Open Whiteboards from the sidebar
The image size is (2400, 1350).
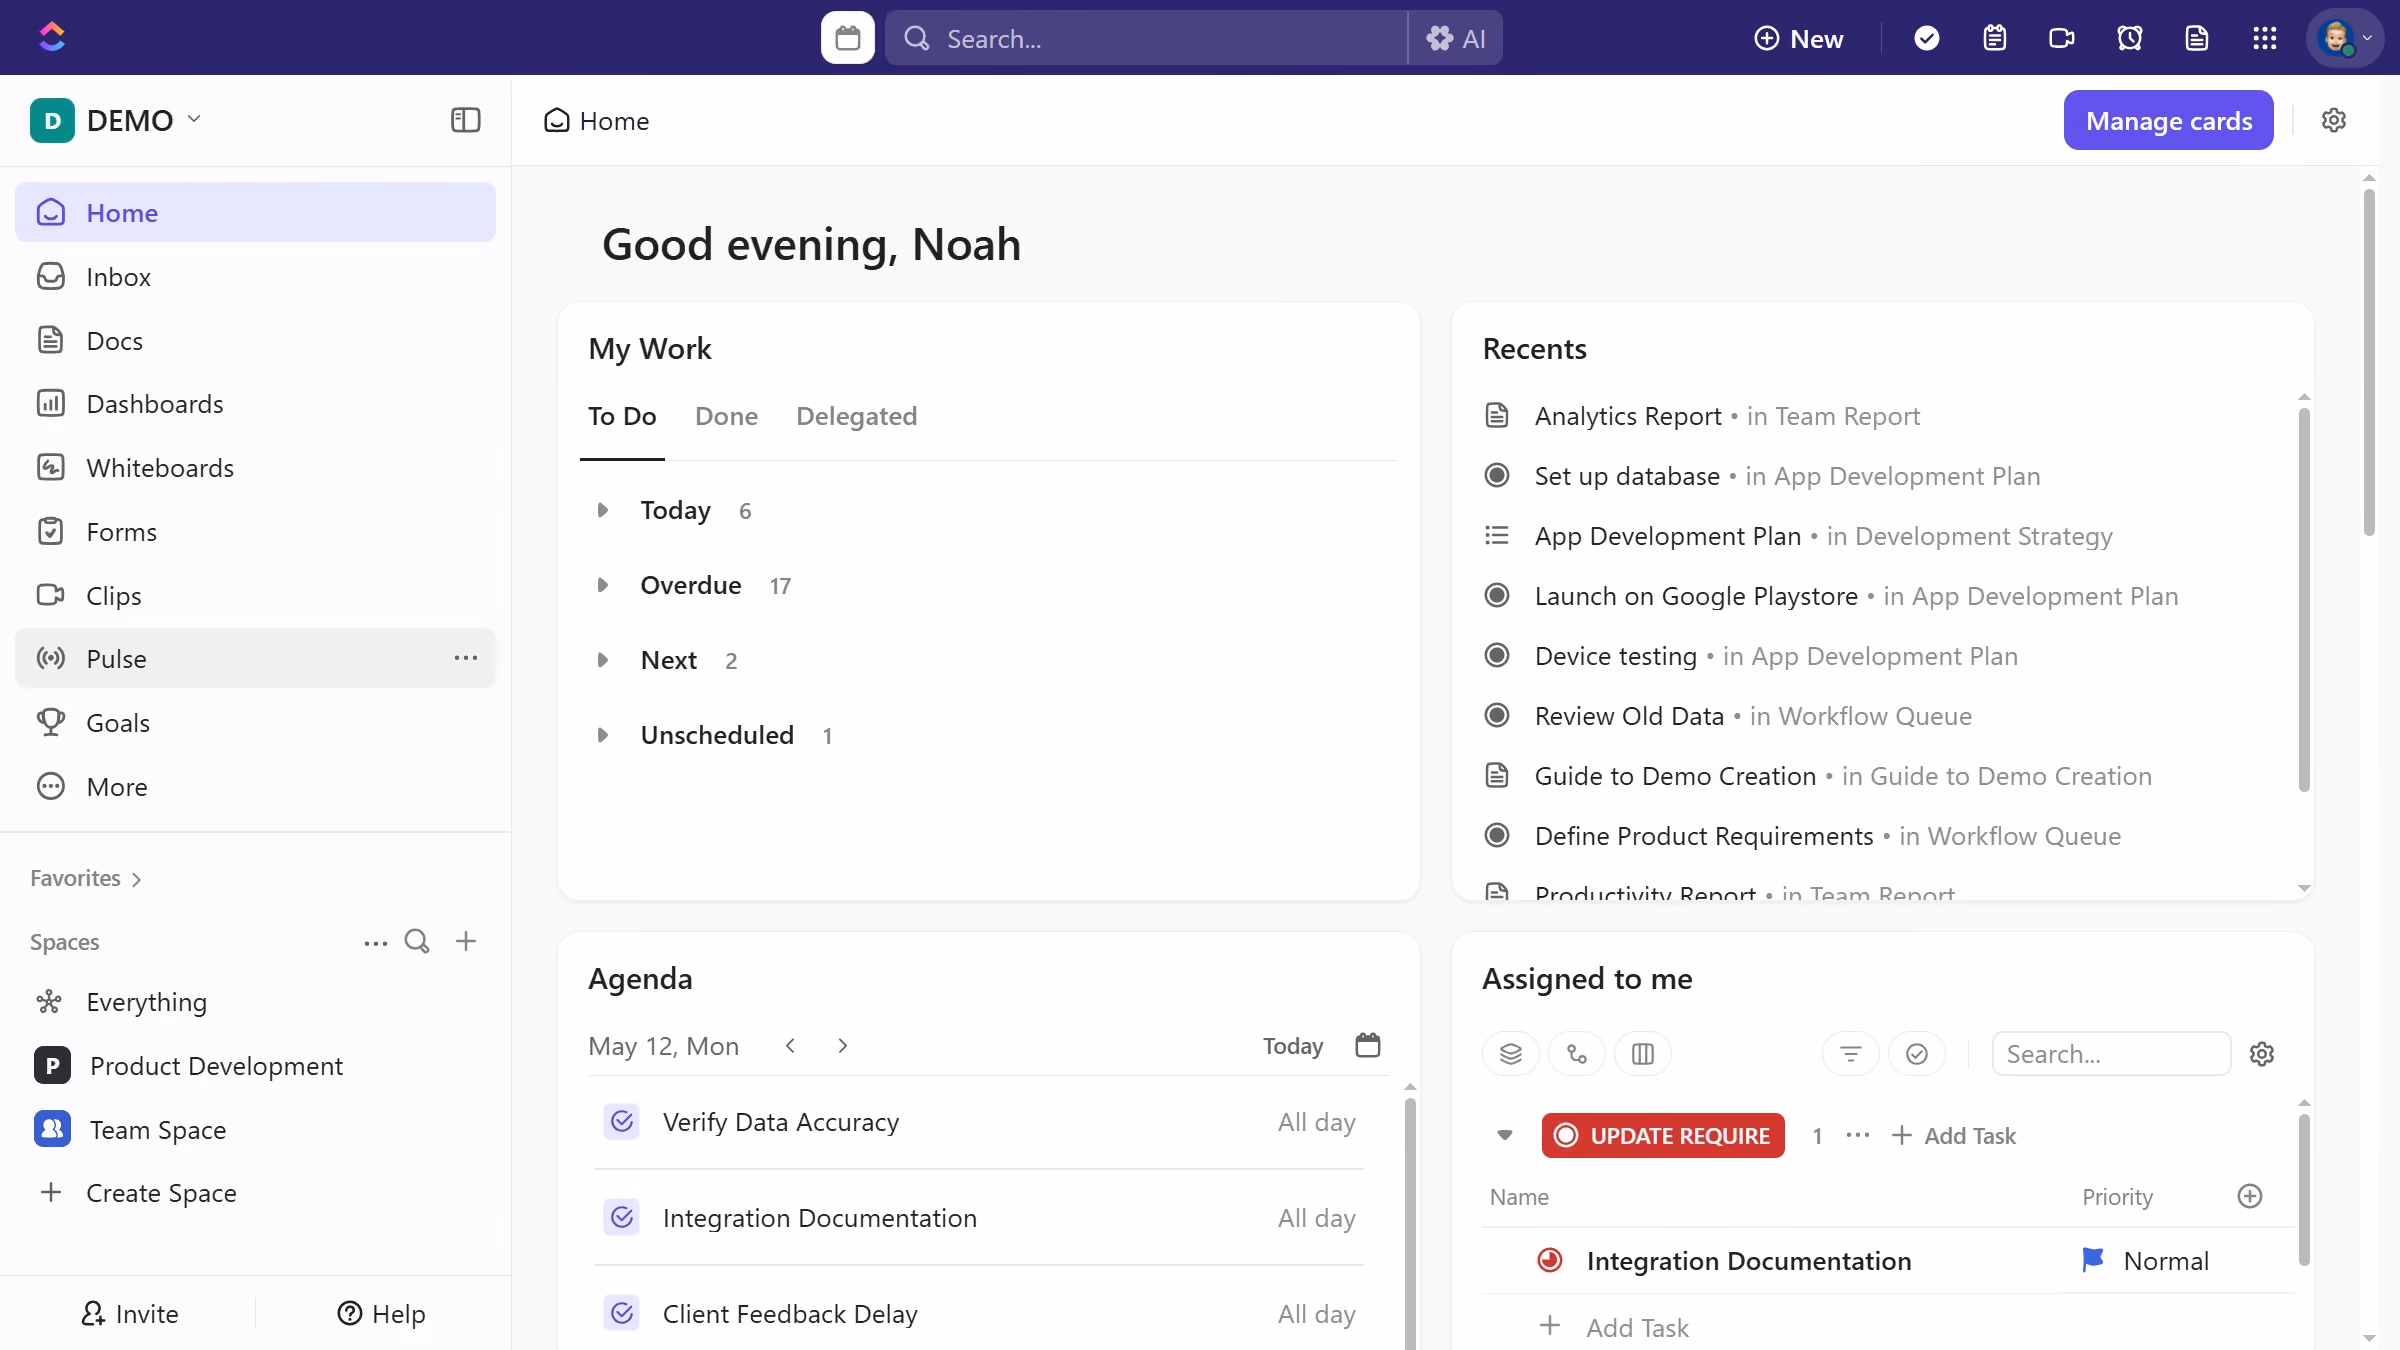pos(255,467)
